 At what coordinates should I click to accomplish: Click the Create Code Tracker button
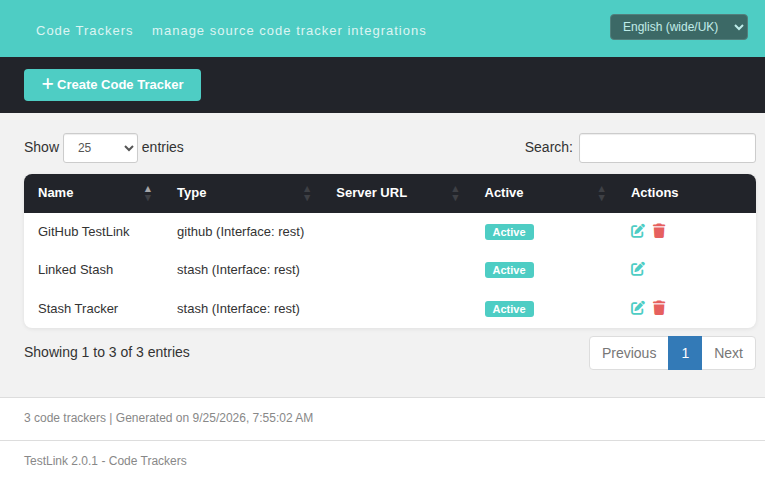(112, 85)
